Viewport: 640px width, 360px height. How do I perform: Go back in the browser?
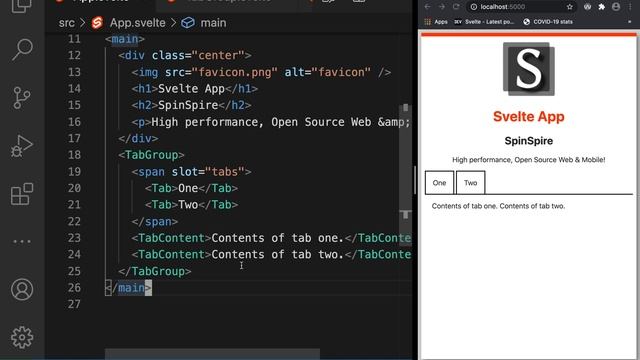[x=427, y=7]
